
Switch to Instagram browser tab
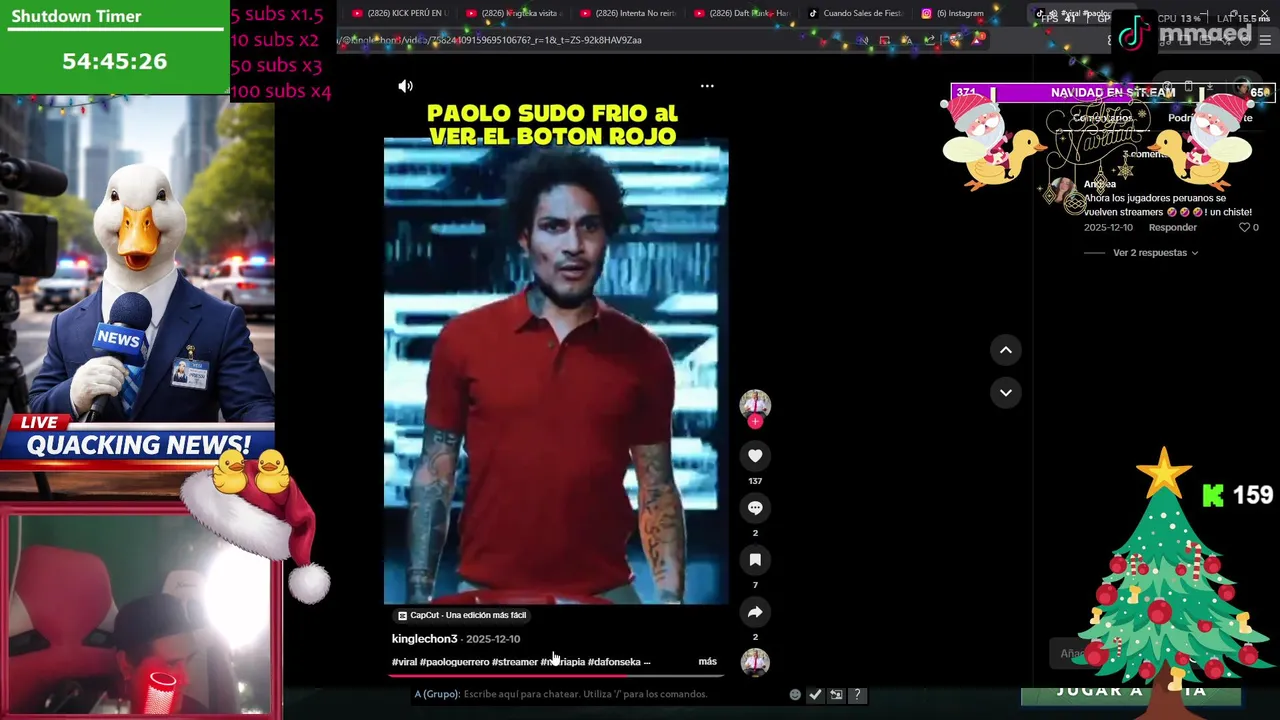[x=958, y=13]
